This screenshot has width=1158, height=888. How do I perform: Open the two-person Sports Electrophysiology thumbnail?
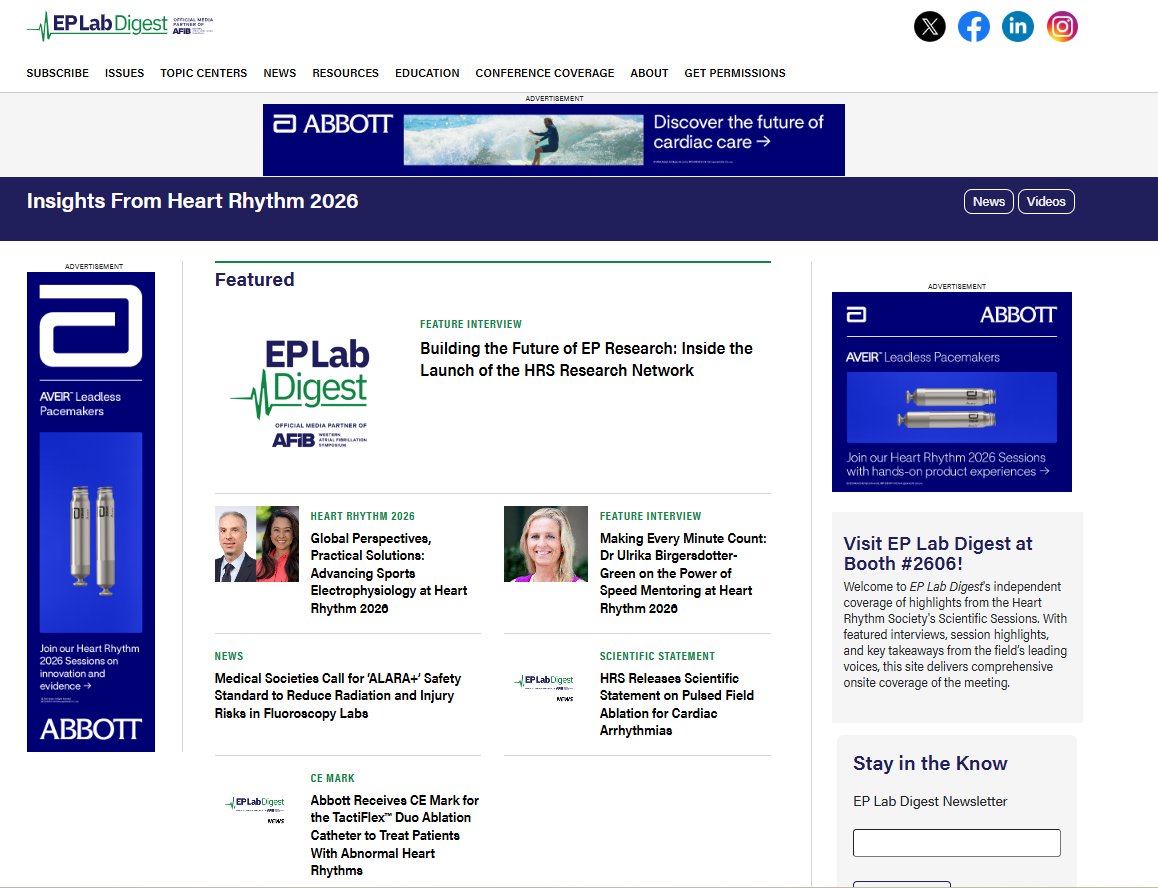[257, 544]
